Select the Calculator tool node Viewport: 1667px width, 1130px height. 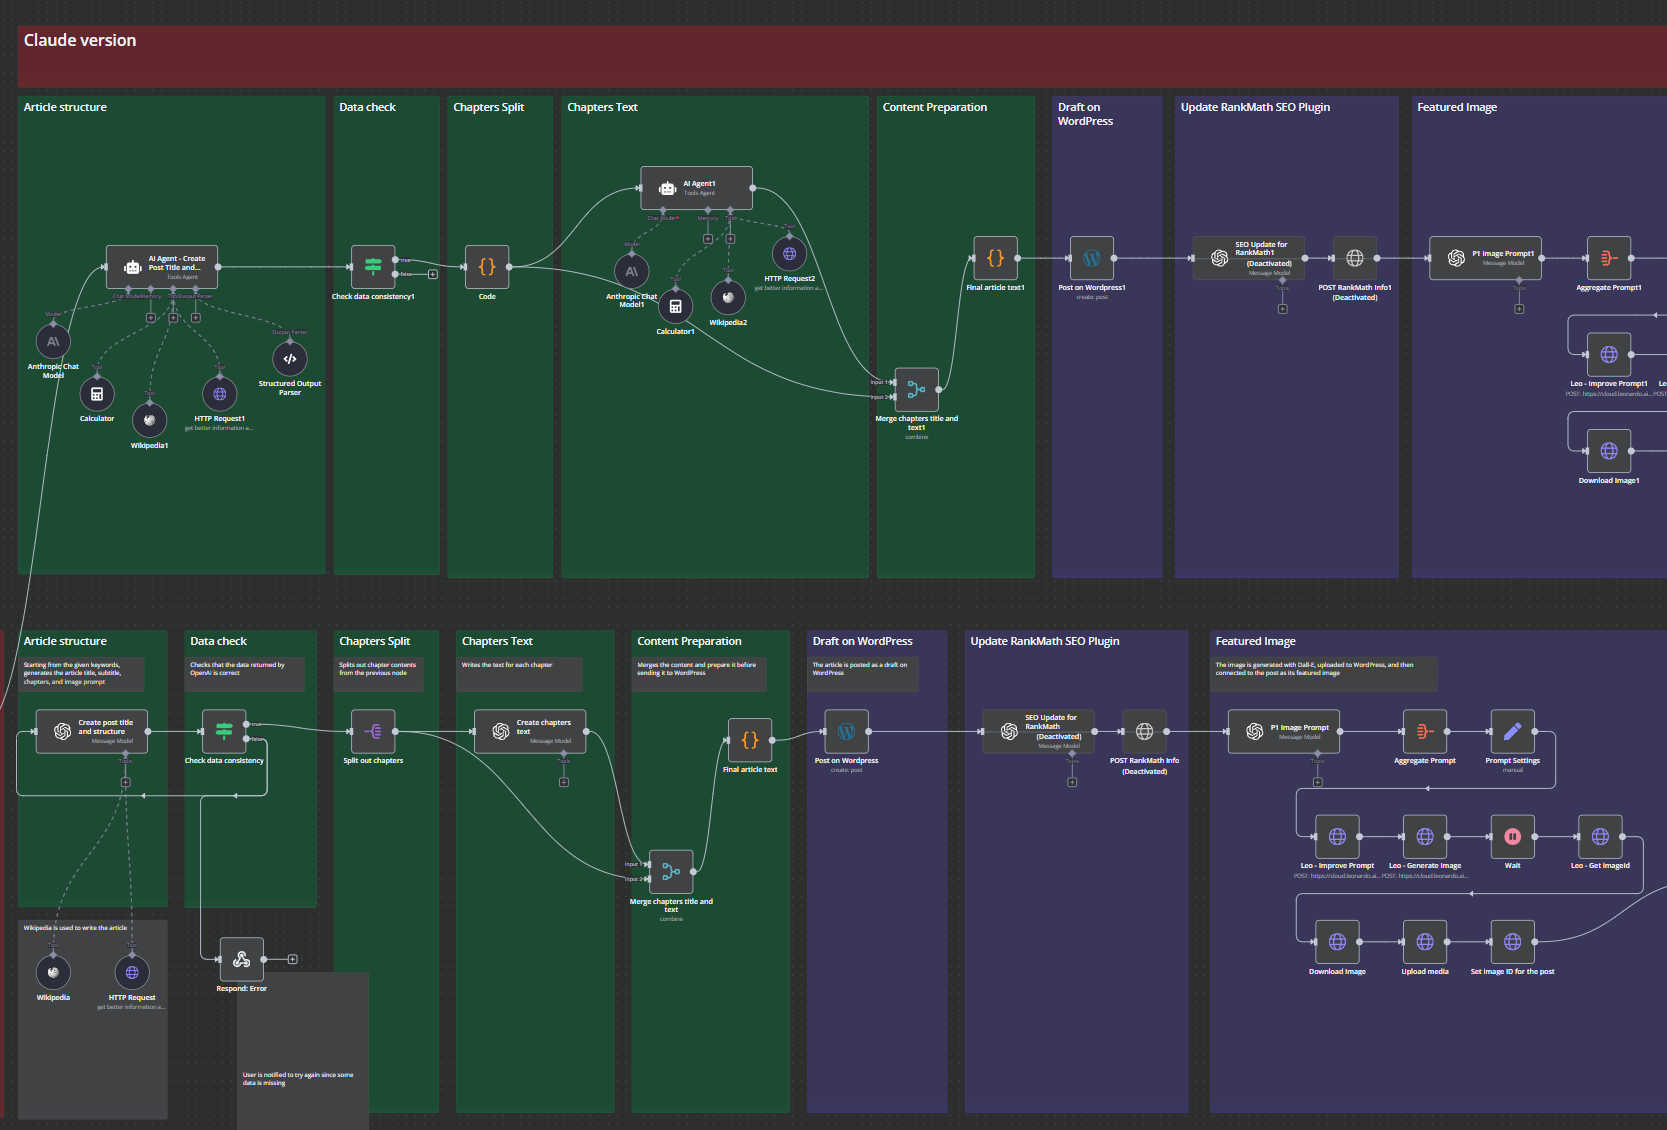pos(97,394)
